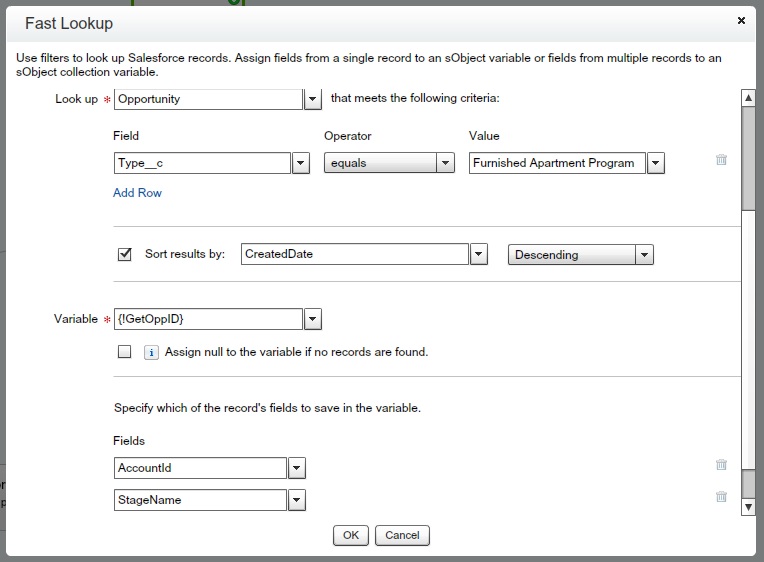
Task: Uncheck the Sort results by checkbox
Action: click(125, 254)
